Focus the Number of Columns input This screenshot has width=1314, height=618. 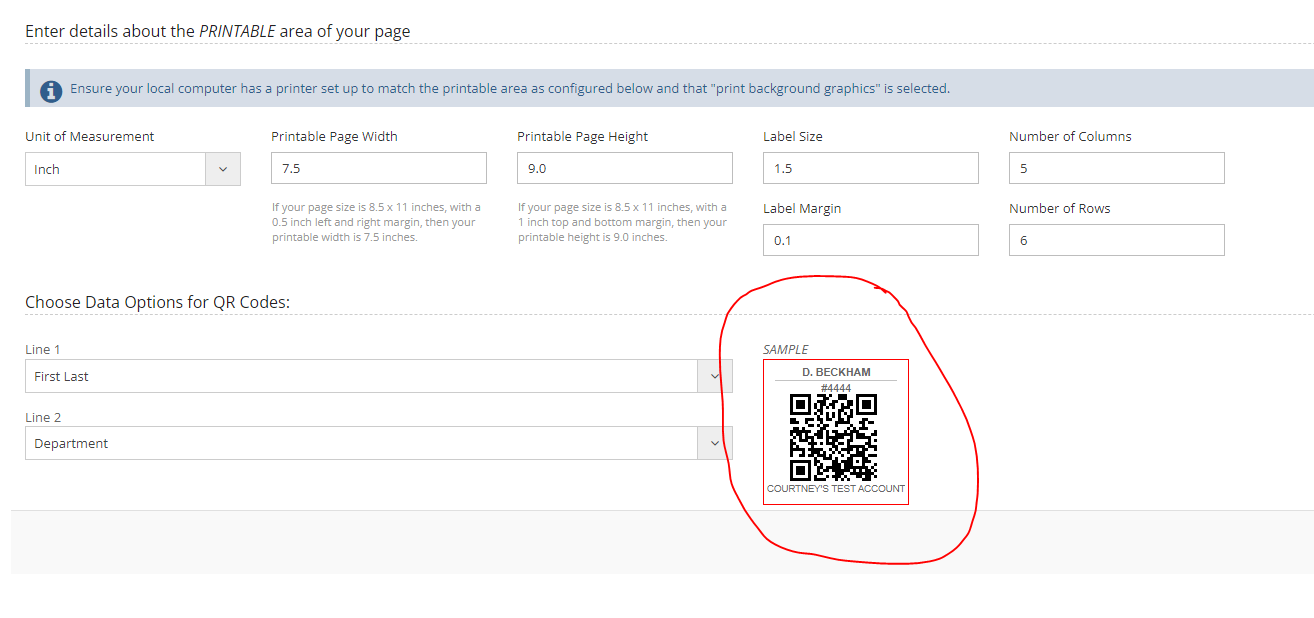1116,168
